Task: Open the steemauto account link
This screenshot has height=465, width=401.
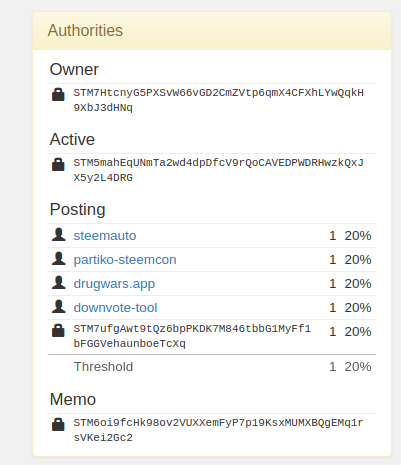Action: 105,236
